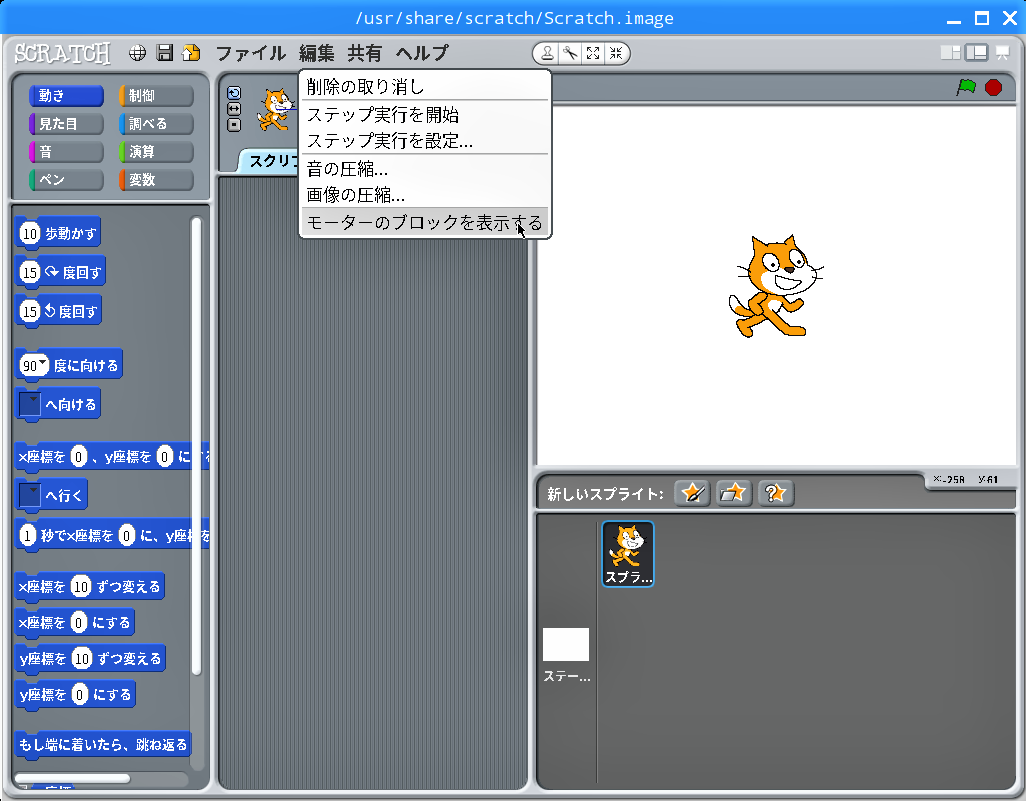Click the blocks palette horizontal scrollbar

(72, 778)
